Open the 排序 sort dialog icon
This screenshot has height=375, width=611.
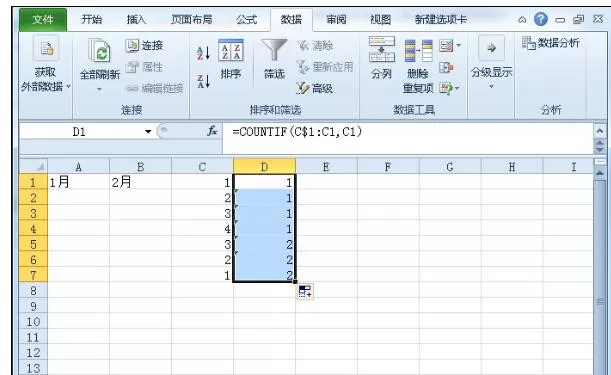pyautogui.click(x=231, y=51)
